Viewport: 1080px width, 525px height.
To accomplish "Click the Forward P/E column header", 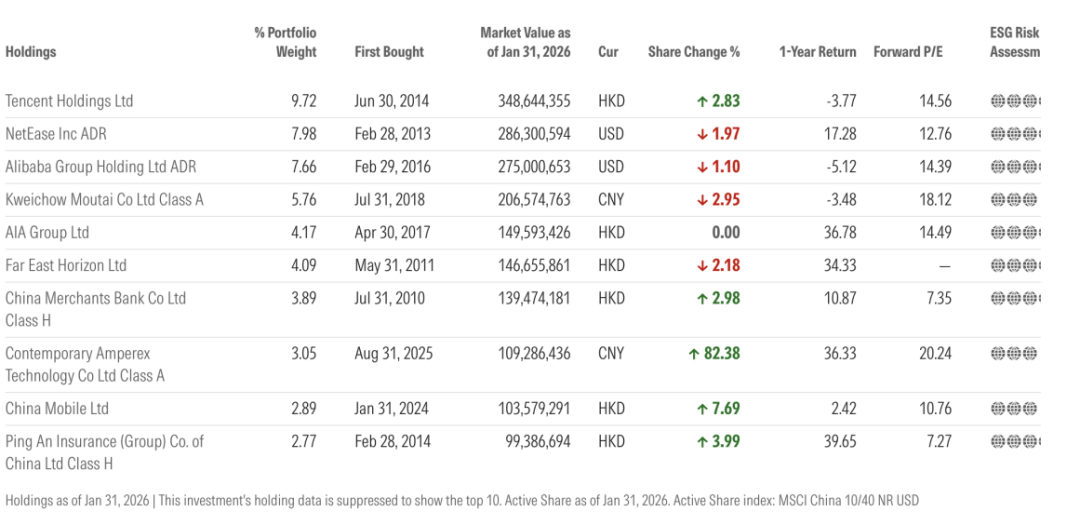I will click(907, 52).
